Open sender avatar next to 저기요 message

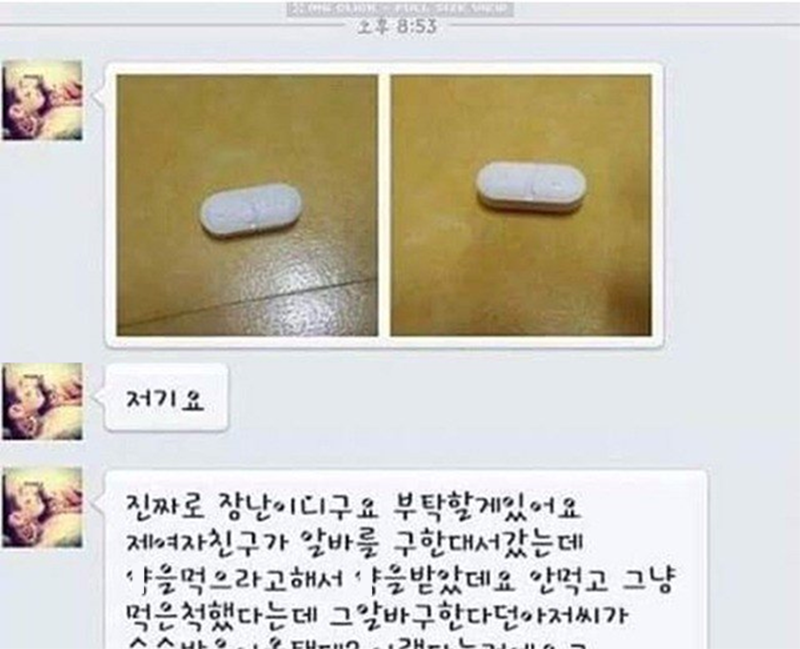click(x=42, y=402)
